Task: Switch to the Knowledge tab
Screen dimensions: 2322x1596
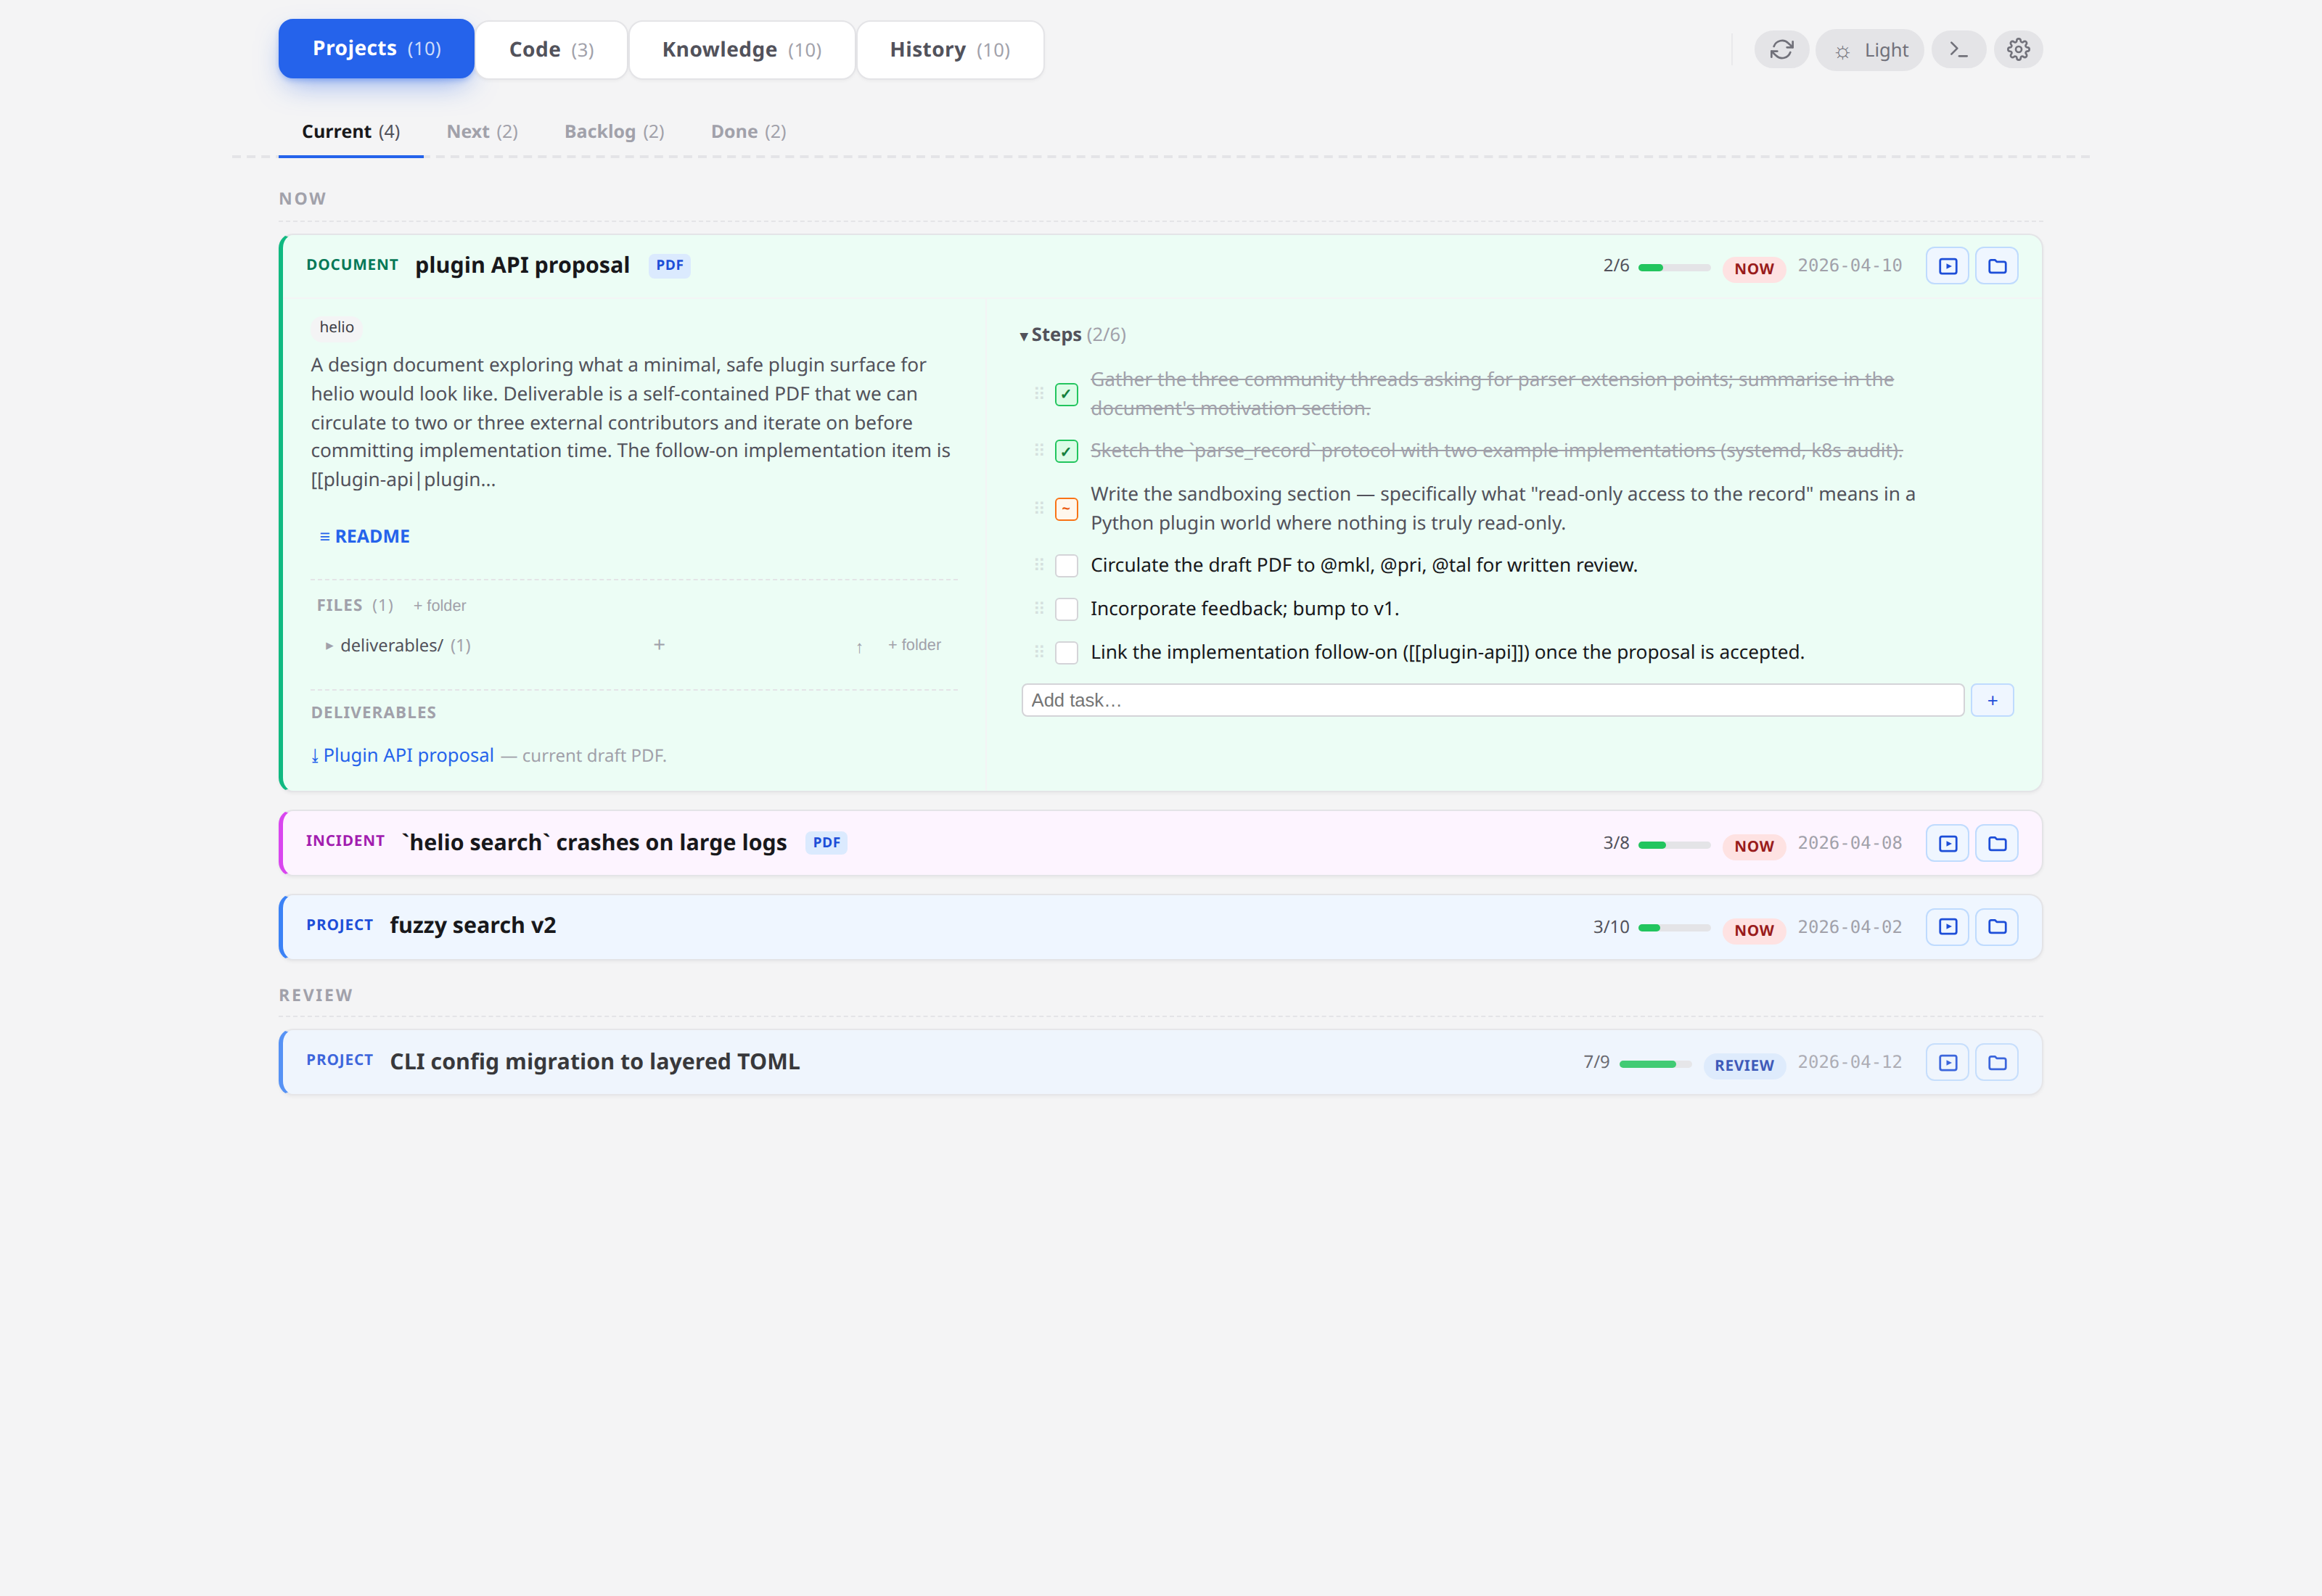Action: (x=741, y=50)
